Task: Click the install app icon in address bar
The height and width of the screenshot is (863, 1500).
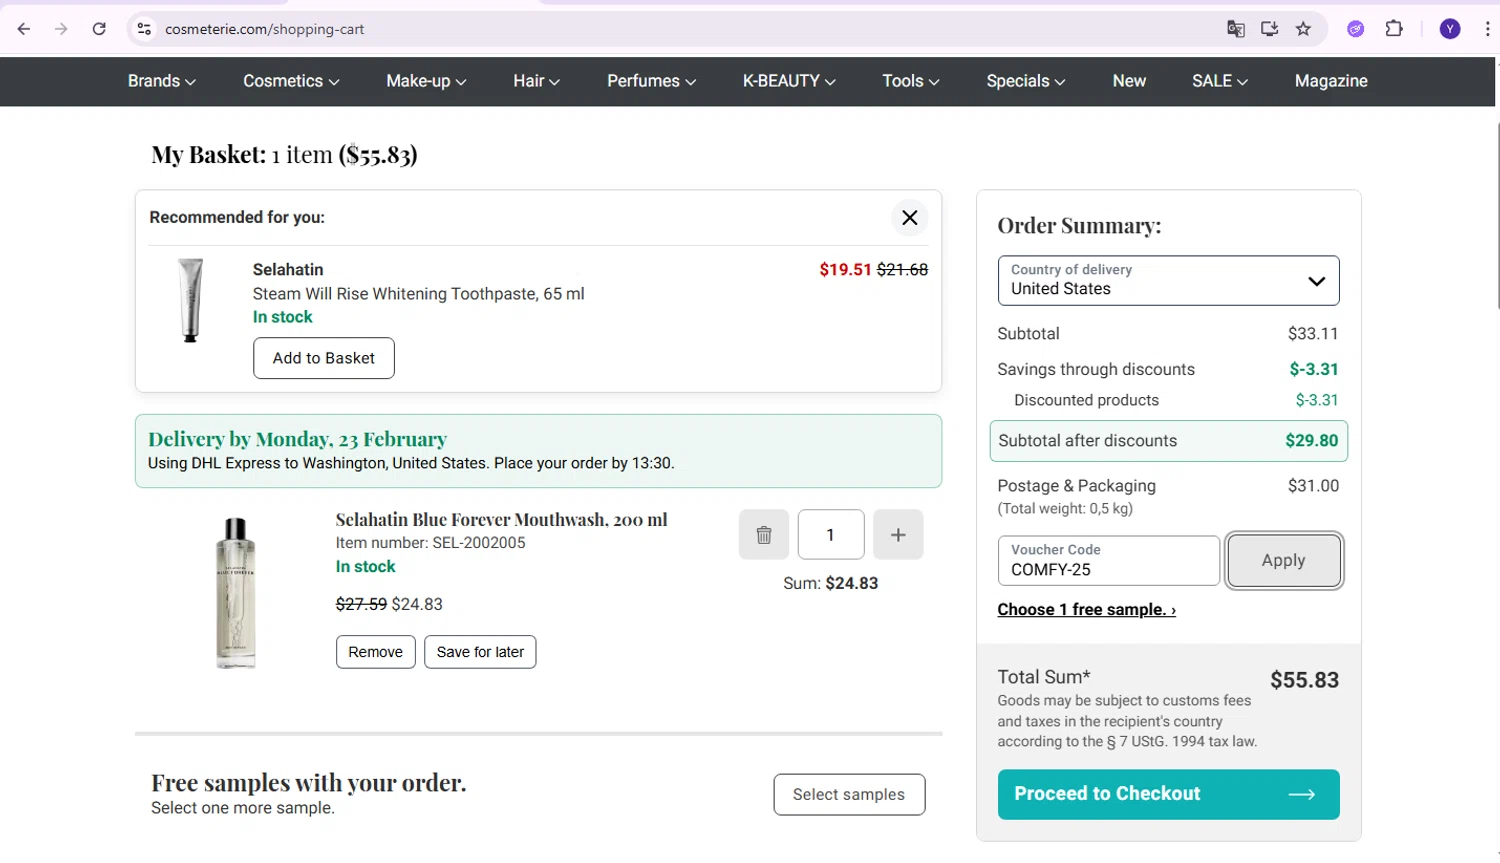Action: (x=1270, y=29)
